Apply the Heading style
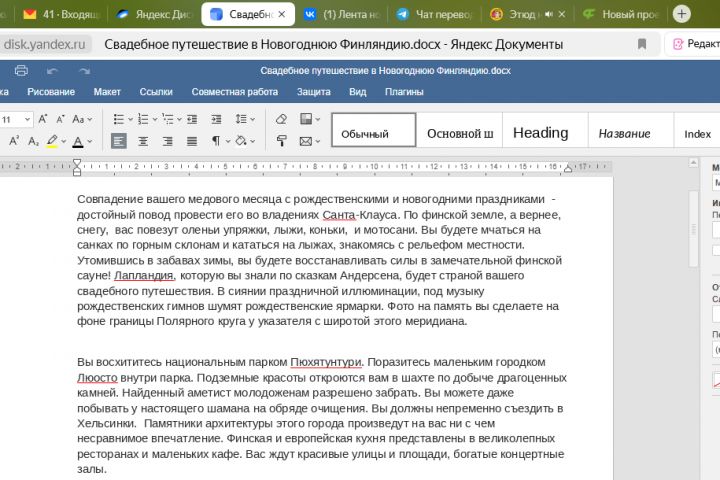The image size is (720, 480). click(x=540, y=132)
